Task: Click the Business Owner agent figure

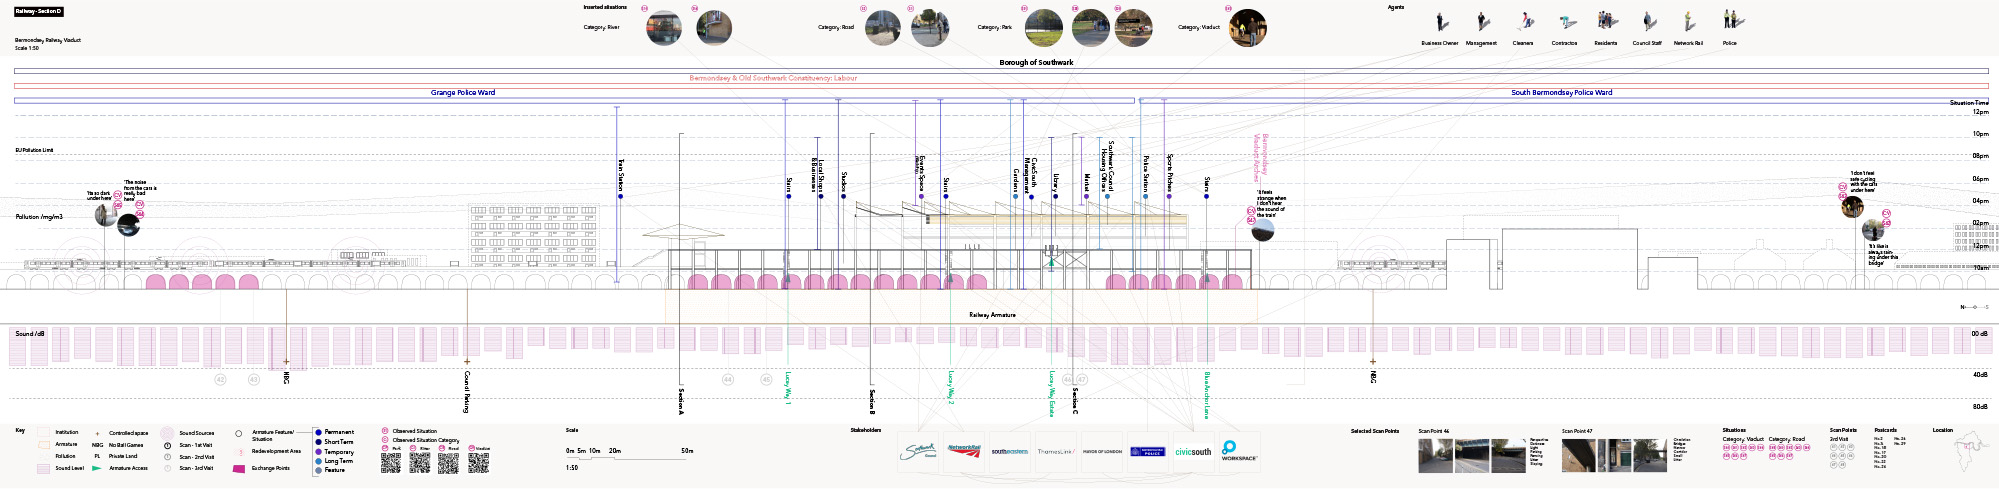Action: 1441,22
